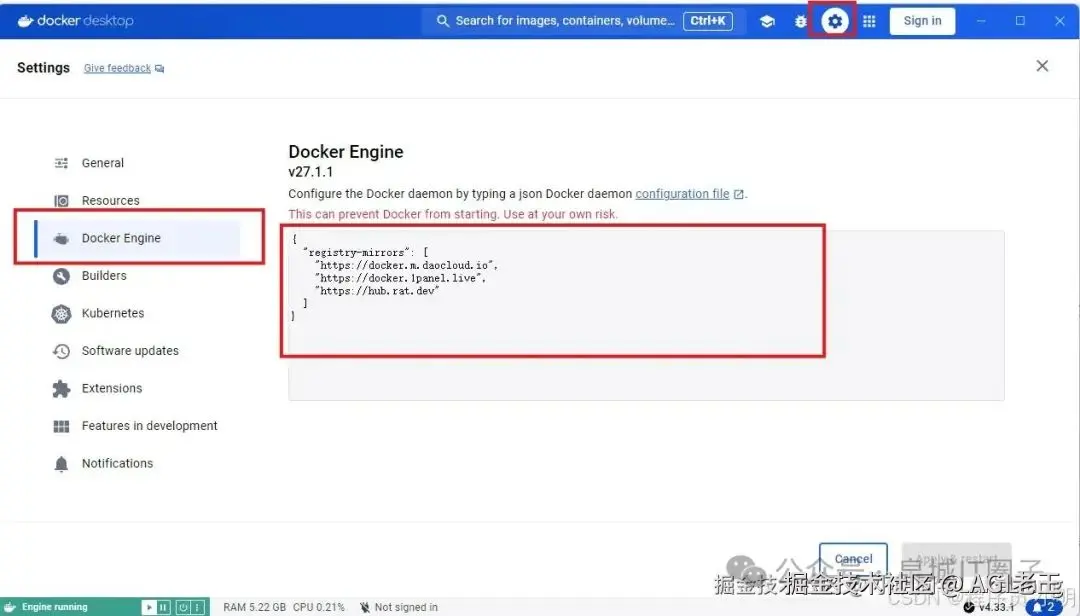Click the Not signed in status

point(399,607)
